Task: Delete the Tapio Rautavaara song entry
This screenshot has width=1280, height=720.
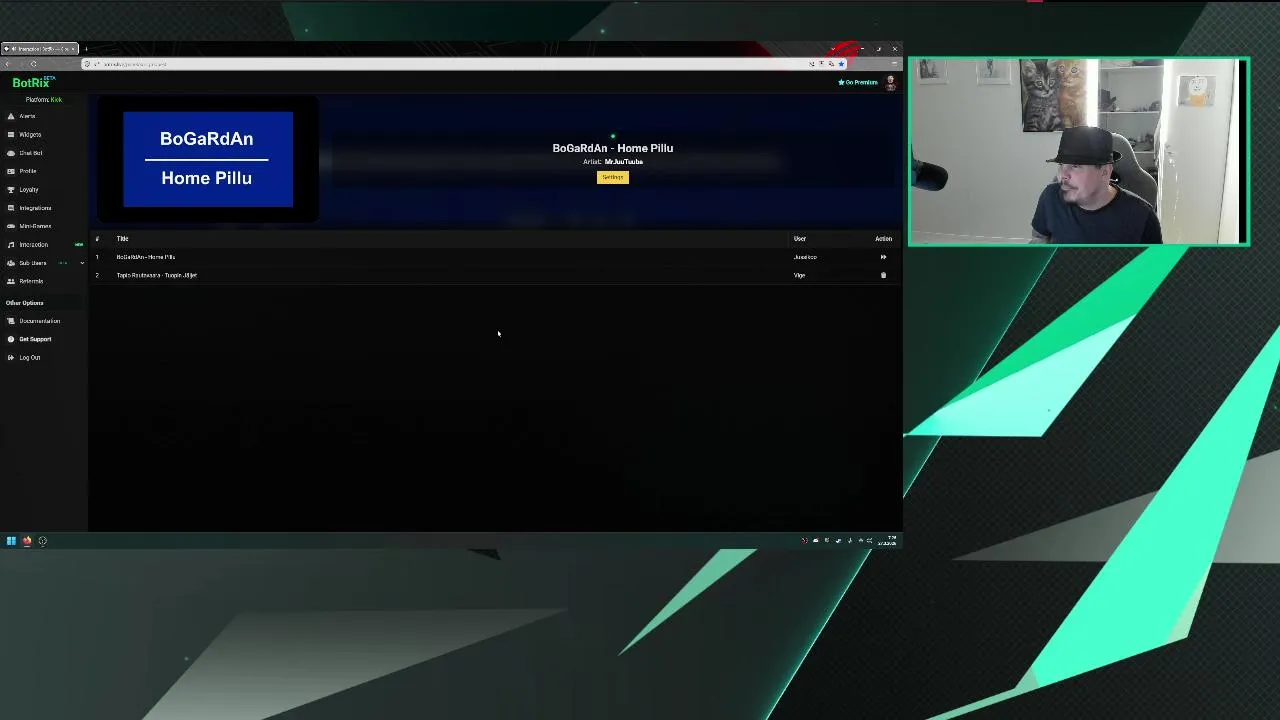Action: tap(883, 275)
